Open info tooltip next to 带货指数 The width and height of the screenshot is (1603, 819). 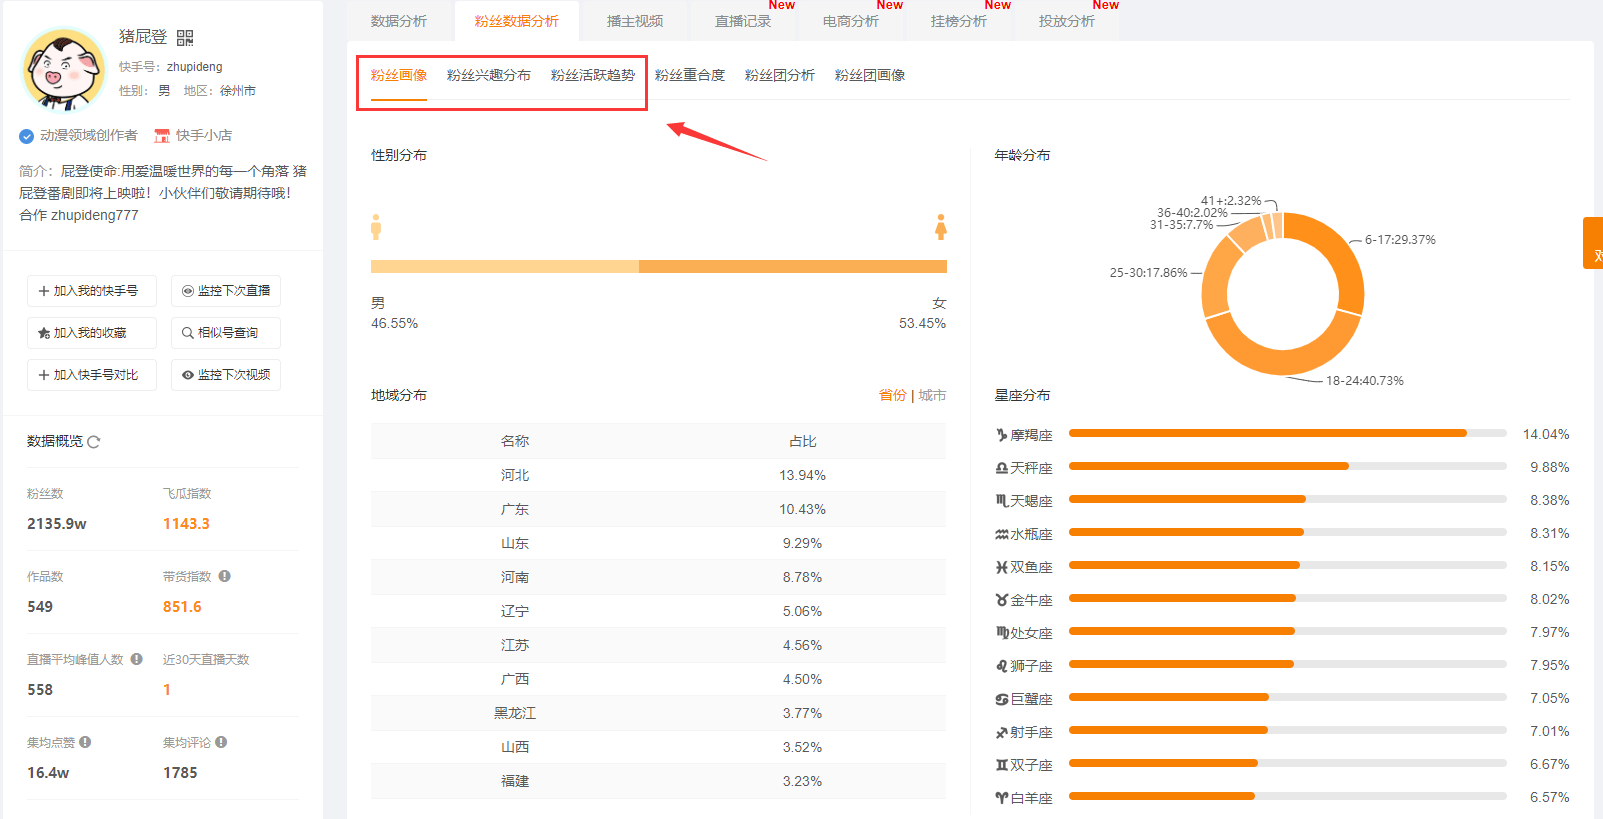pyautogui.click(x=225, y=576)
